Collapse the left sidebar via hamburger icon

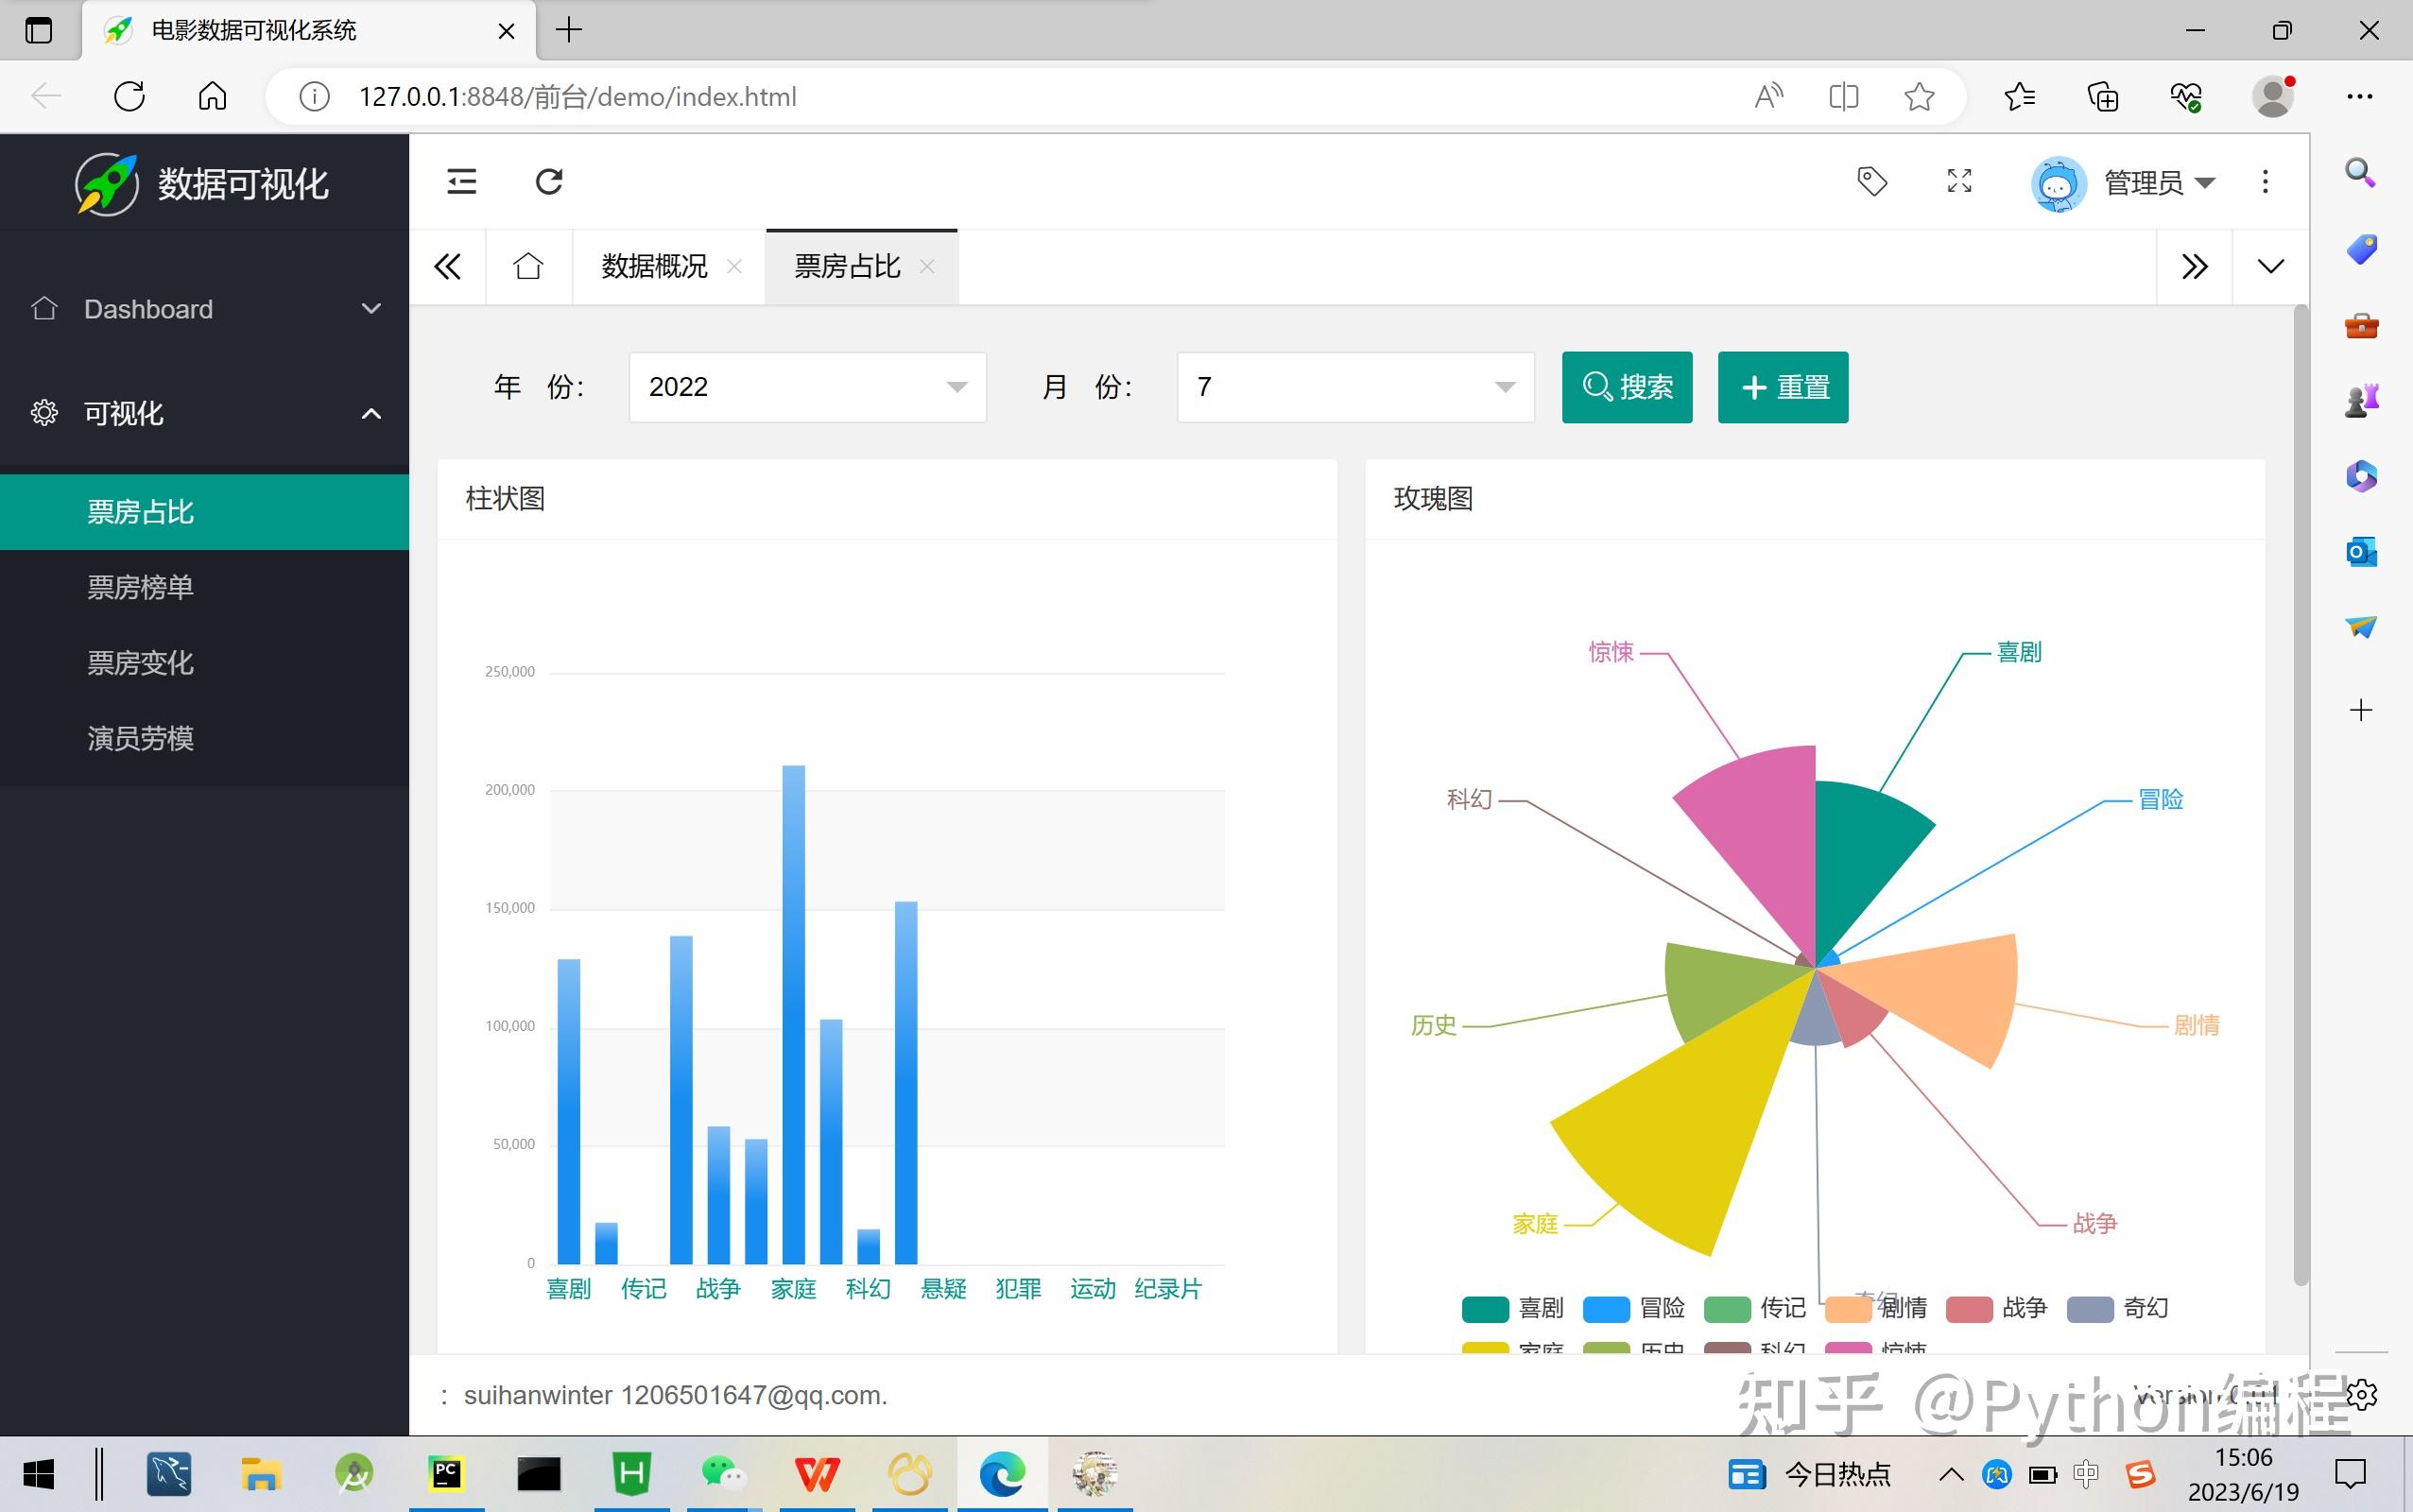[x=460, y=181]
